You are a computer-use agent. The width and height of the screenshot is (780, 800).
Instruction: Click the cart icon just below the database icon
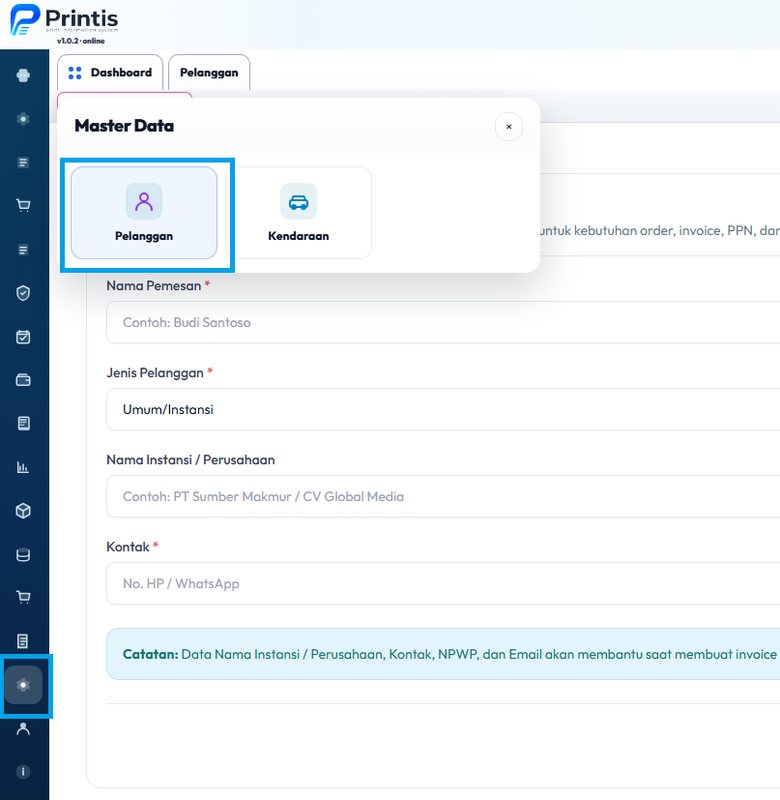[x=23, y=597]
